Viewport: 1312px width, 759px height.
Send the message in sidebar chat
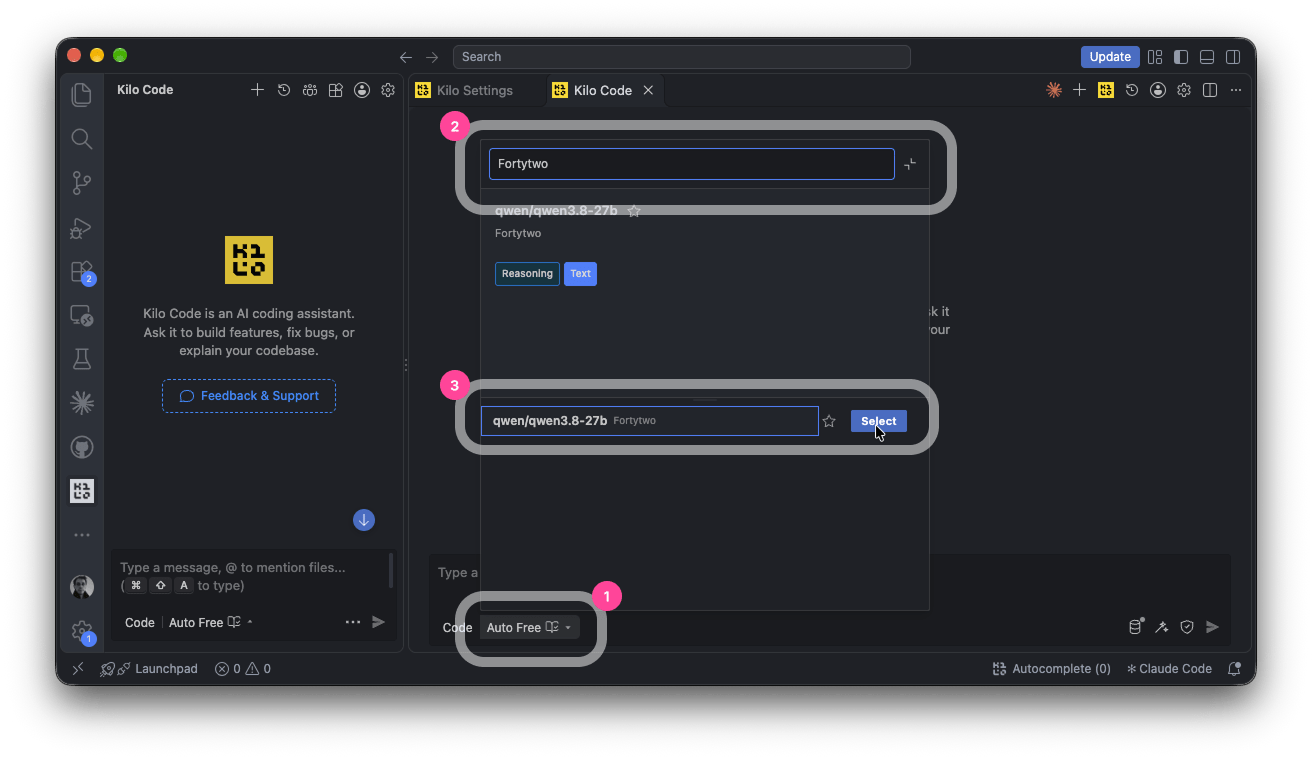coord(379,622)
